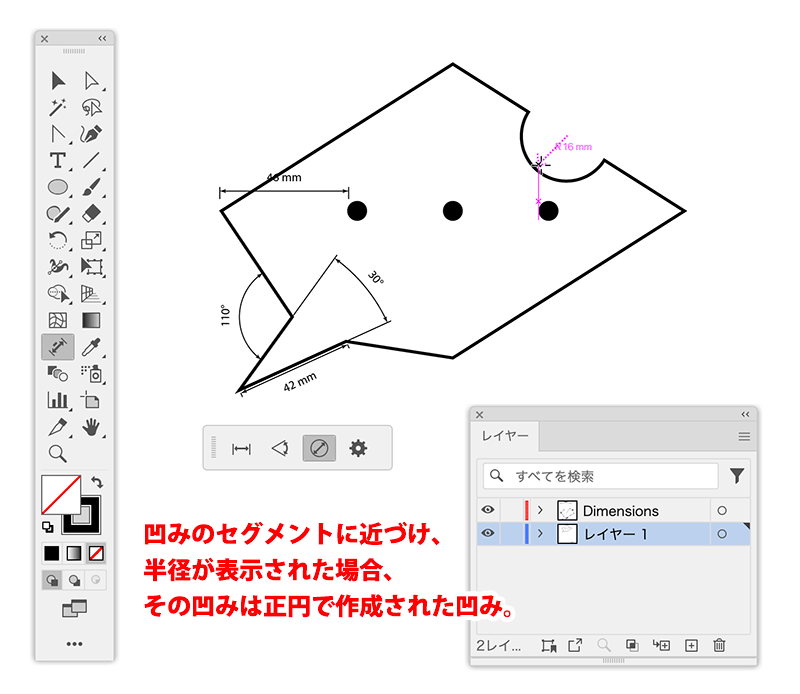Grab the Hand tool
Viewport: 800px width, 694px height.
click(x=90, y=429)
